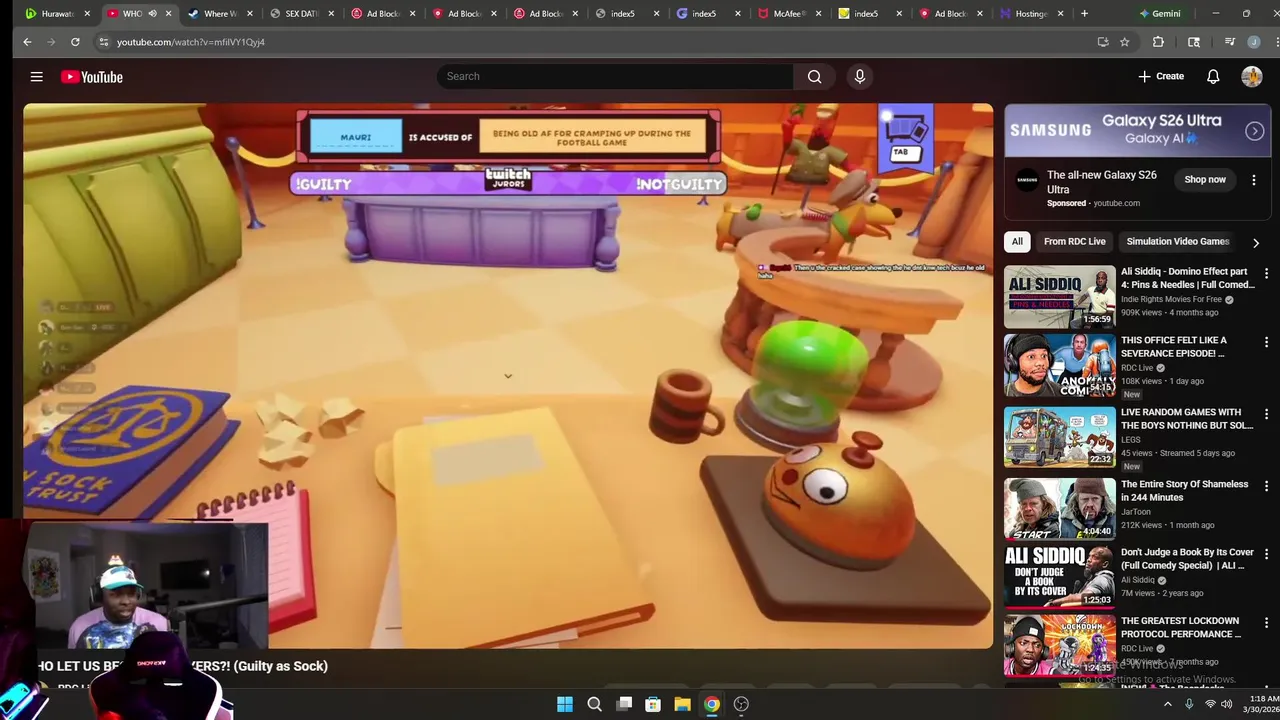Click the address bar URL

click(190, 42)
